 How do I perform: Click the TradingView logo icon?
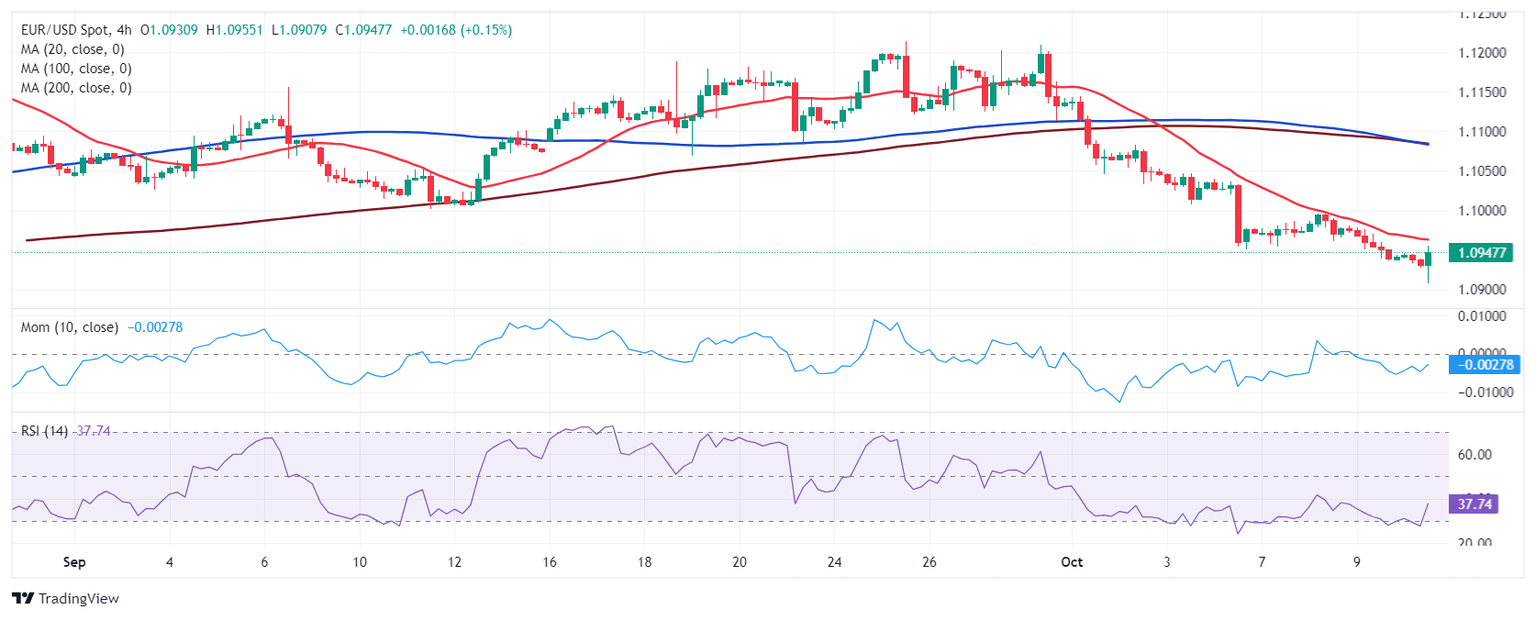[22, 598]
